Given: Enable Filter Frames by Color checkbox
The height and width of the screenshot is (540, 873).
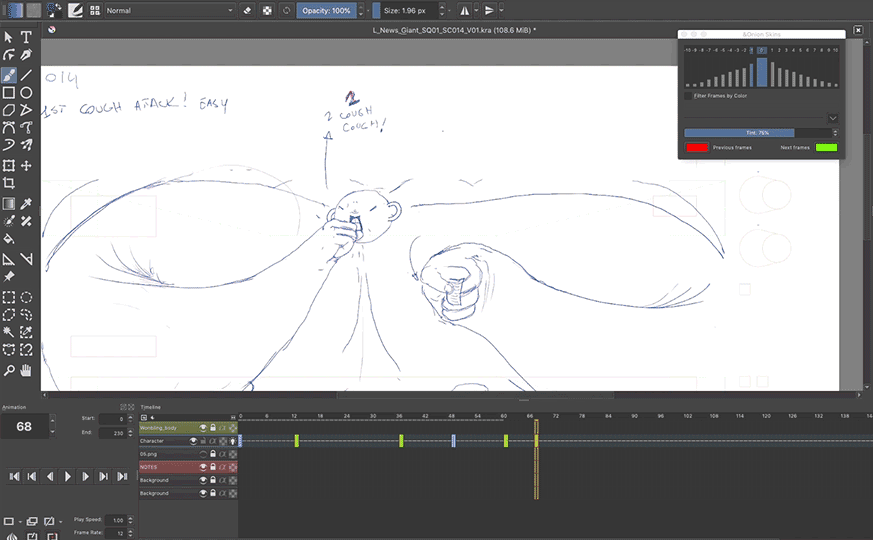Looking at the screenshot, I should (688, 96).
